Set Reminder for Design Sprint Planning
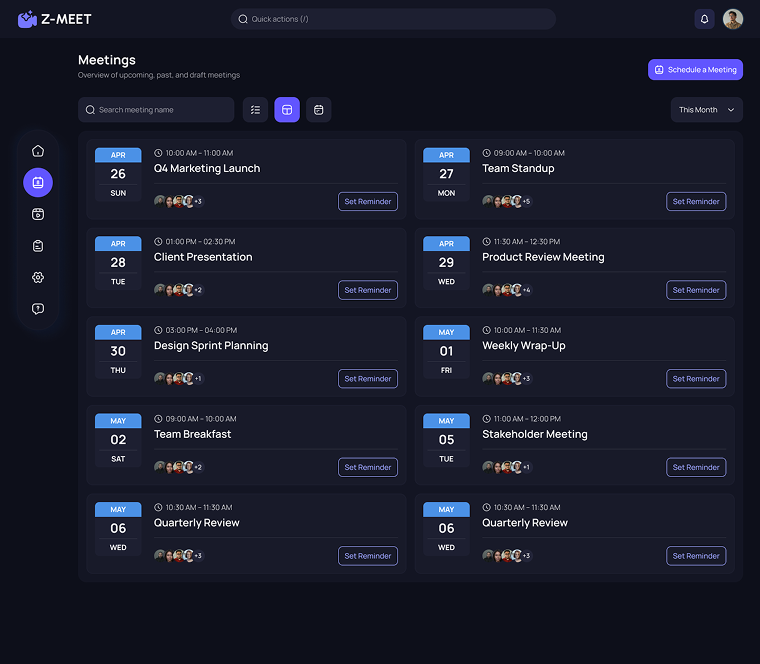The height and width of the screenshot is (664, 760). [x=368, y=379]
